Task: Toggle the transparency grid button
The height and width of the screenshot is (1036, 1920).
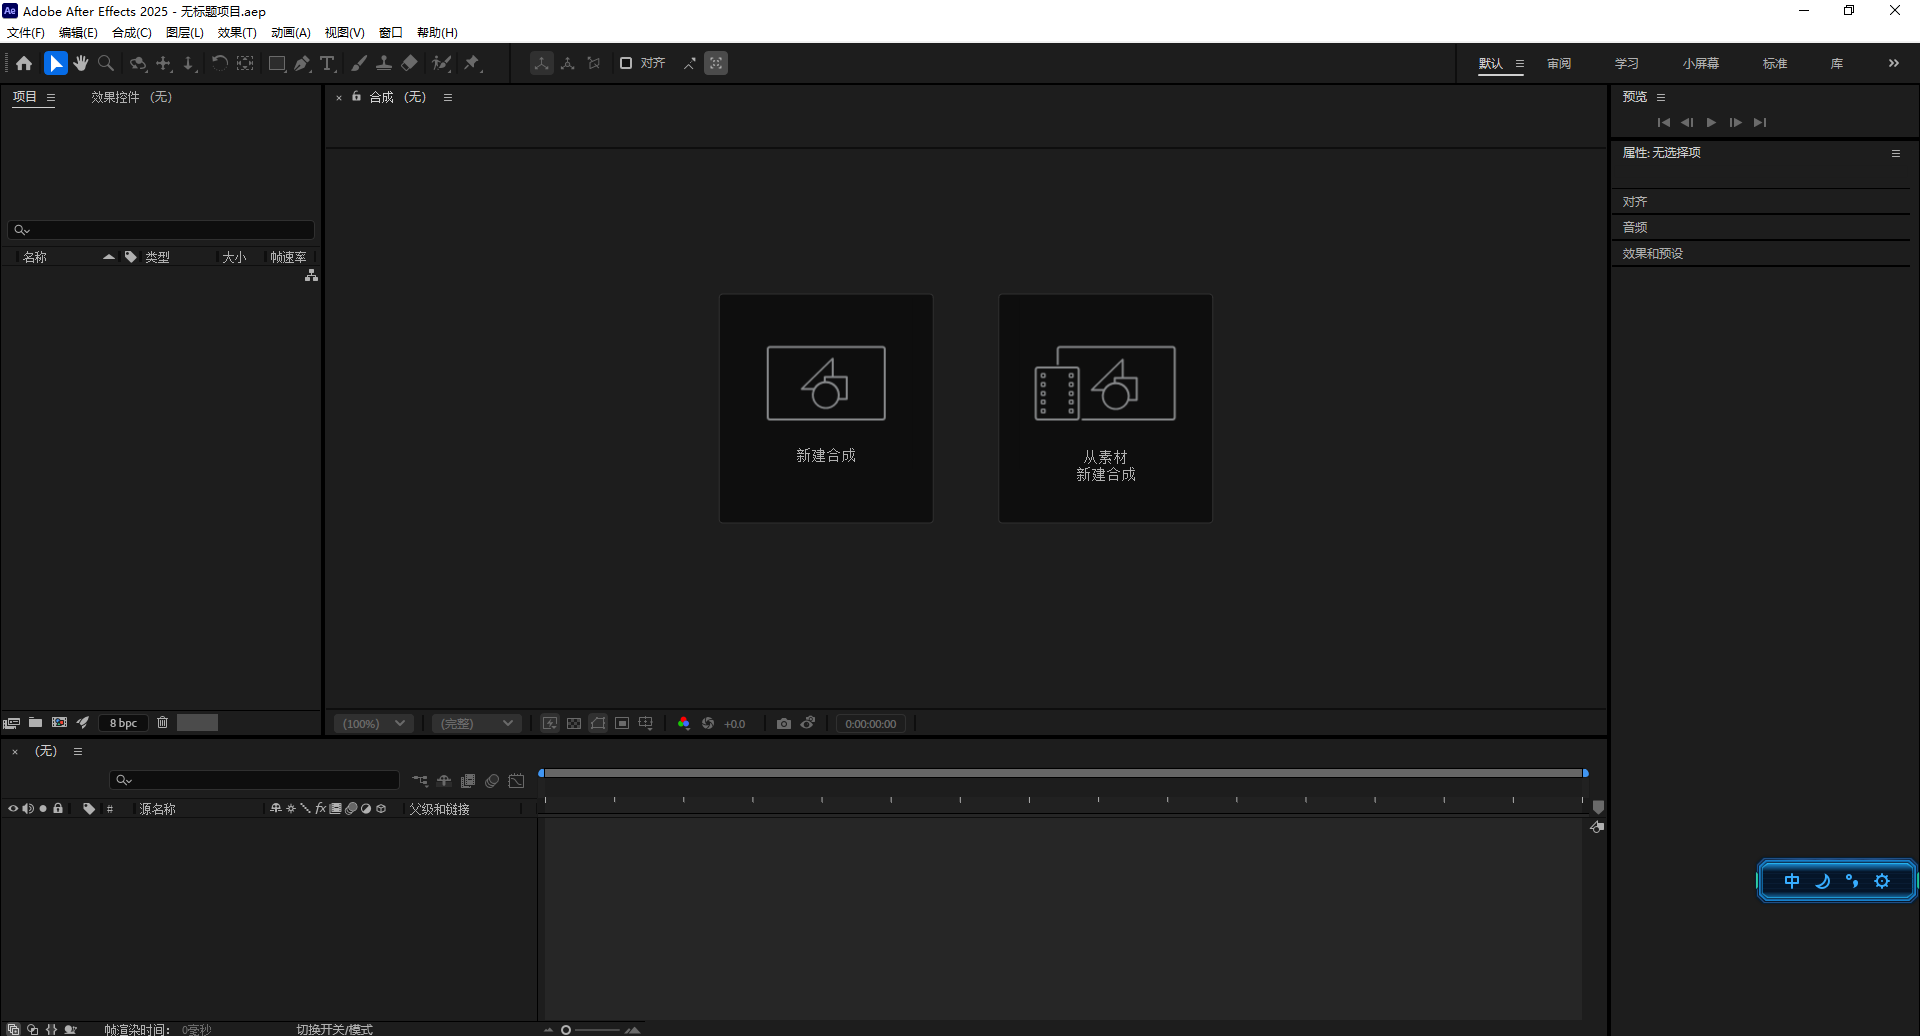Action: [x=574, y=723]
